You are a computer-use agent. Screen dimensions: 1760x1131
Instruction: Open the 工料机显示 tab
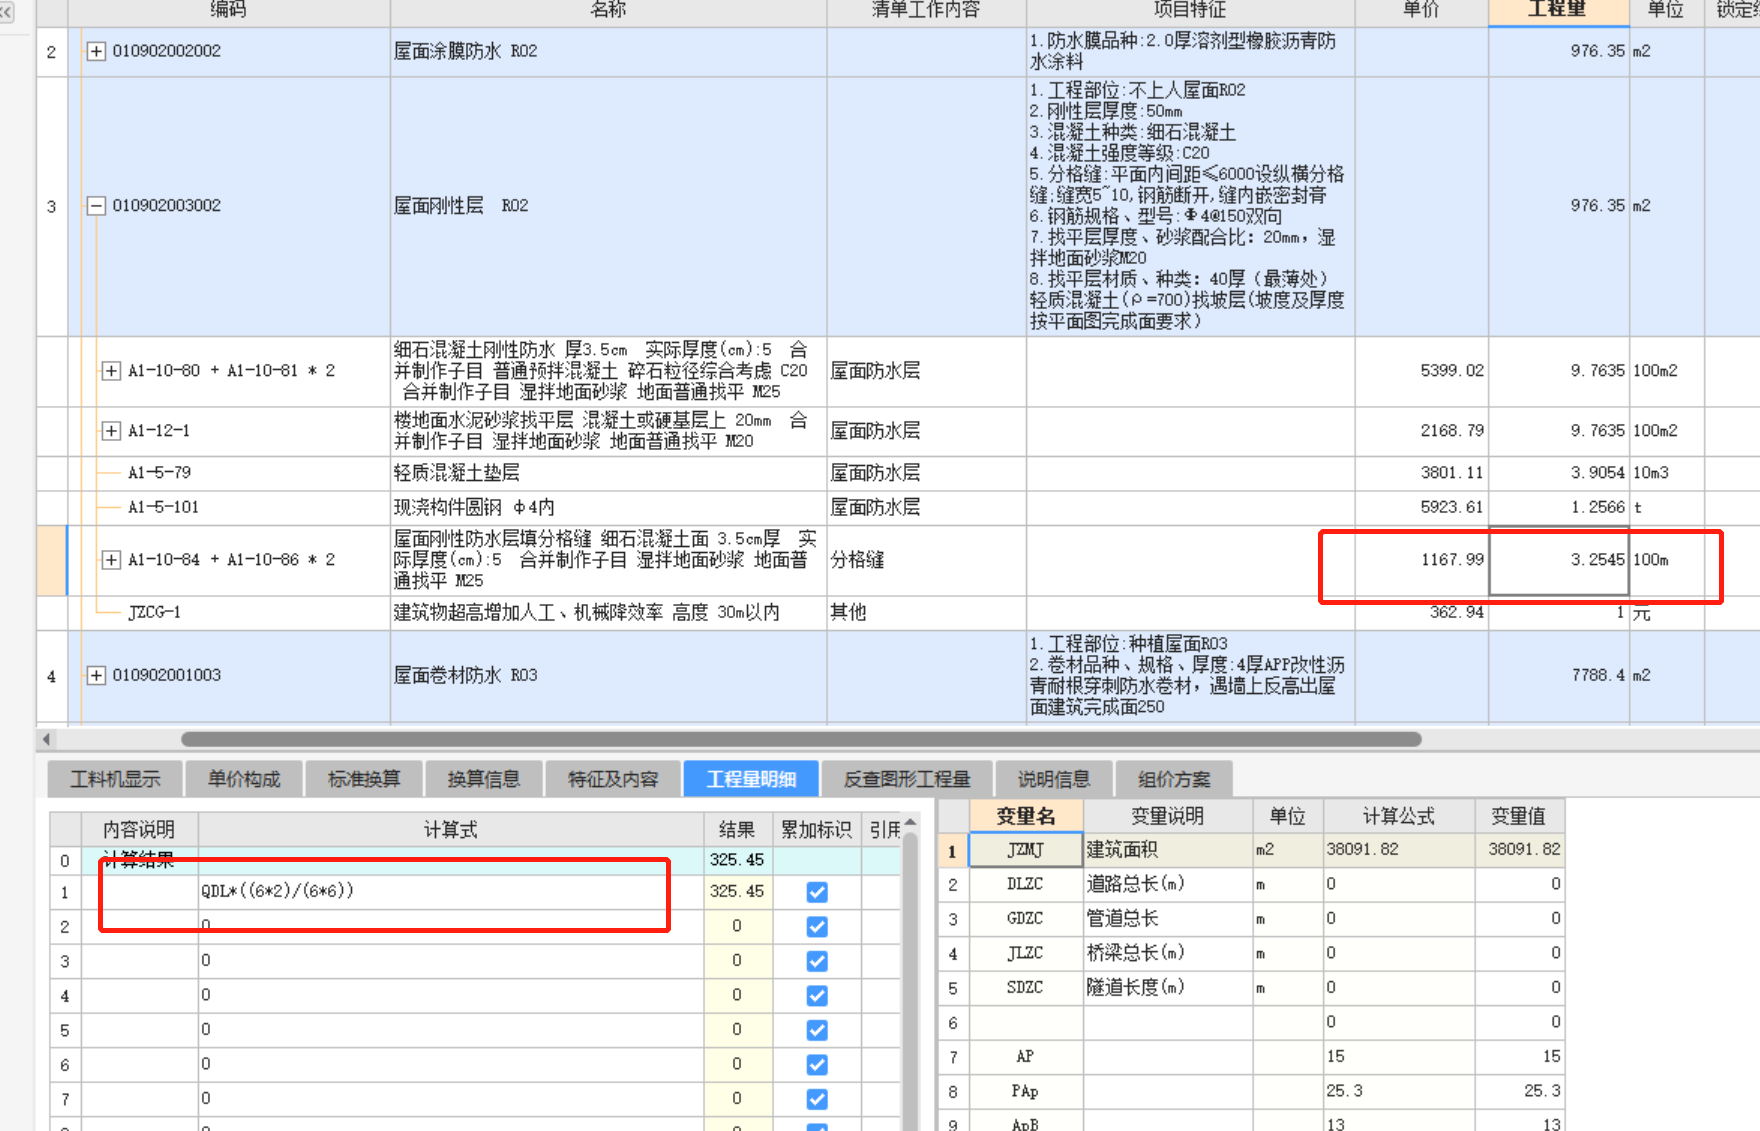pos(115,779)
